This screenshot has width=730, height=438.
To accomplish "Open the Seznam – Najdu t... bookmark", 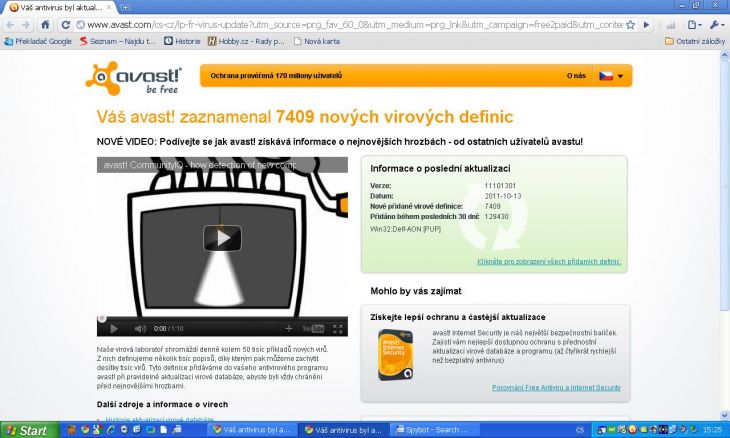I will point(117,41).
